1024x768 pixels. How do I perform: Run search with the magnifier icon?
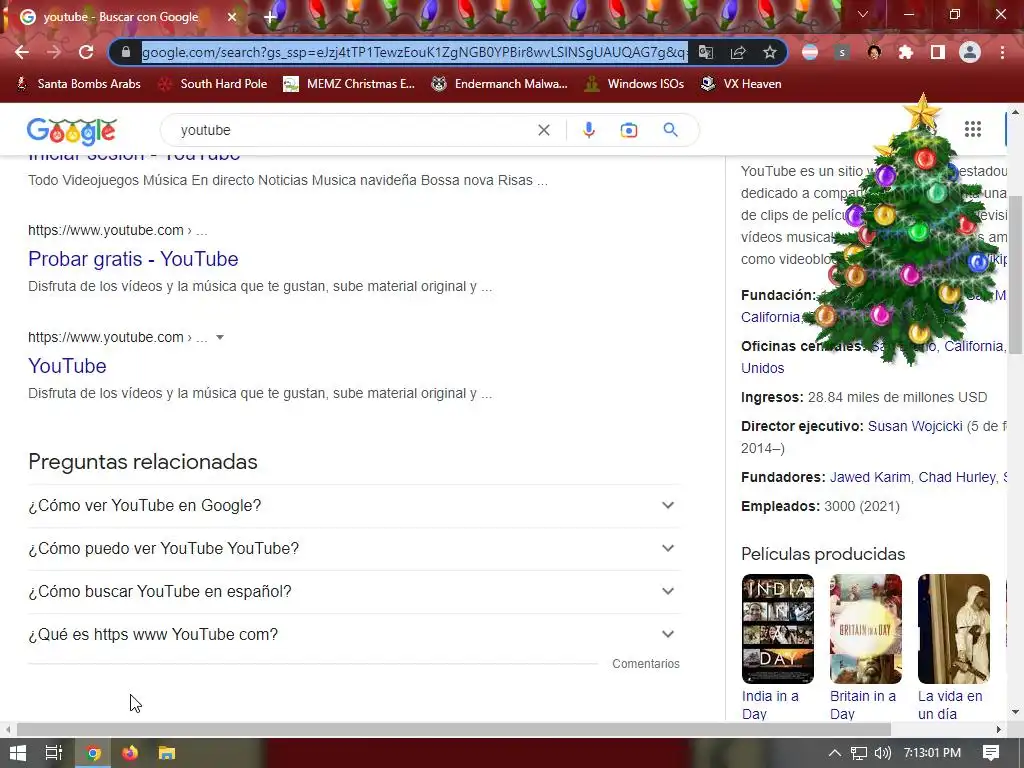pyautogui.click(x=670, y=130)
